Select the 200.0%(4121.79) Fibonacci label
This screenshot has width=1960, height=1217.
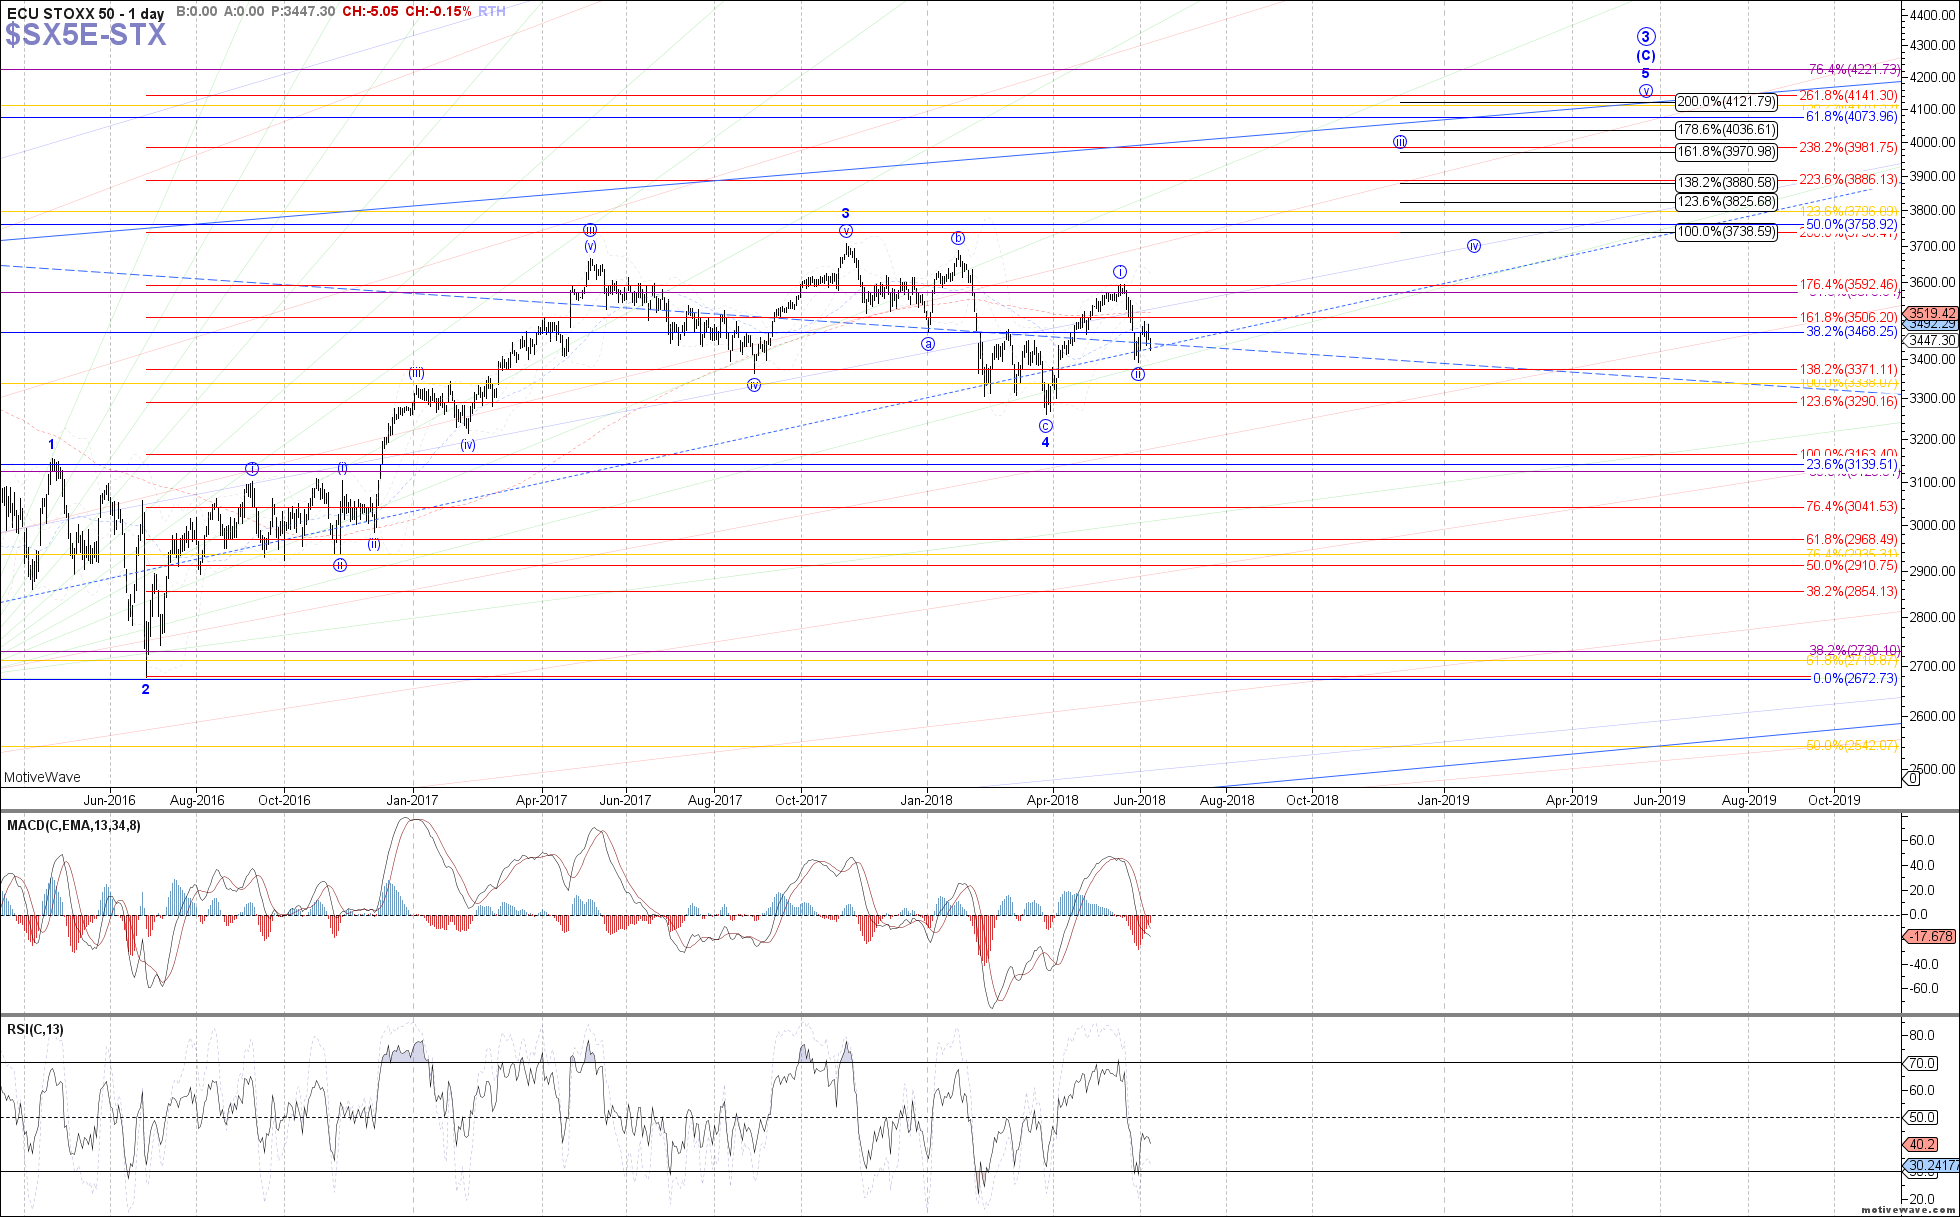pyautogui.click(x=1726, y=102)
